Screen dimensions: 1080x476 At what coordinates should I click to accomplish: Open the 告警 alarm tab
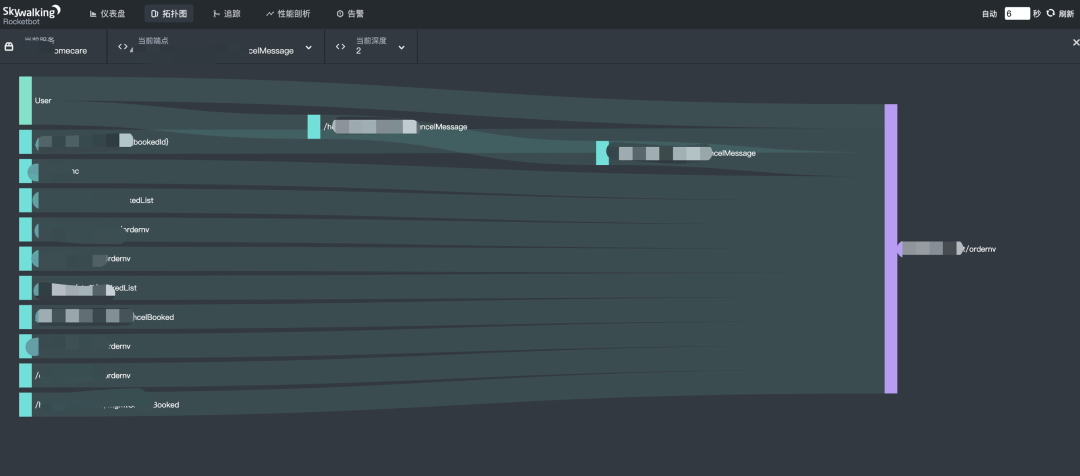(x=350, y=14)
